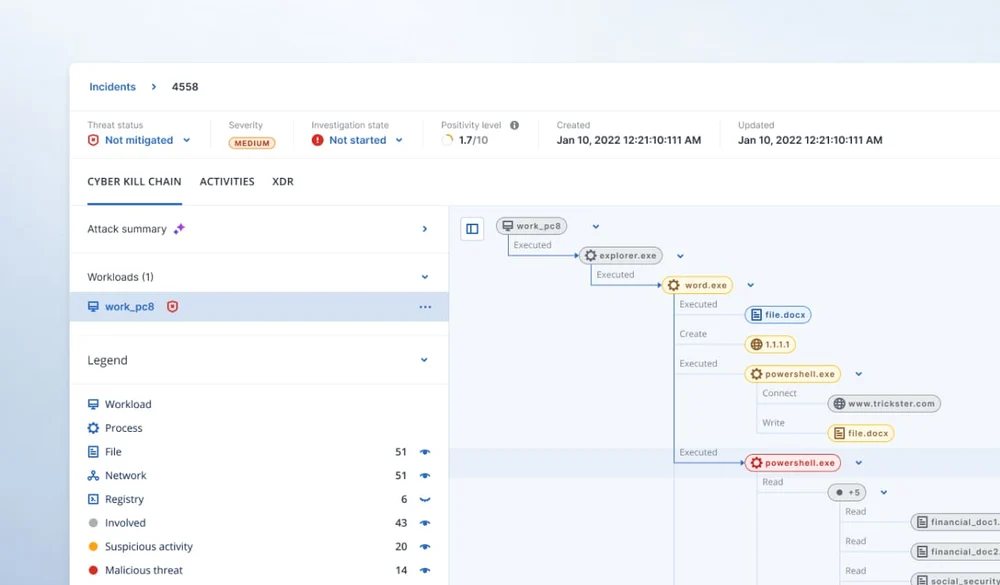Collapse the work_pc8 node chevron
The width and height of the screenshot is (1000, 585).
click(x=596, y=226)
